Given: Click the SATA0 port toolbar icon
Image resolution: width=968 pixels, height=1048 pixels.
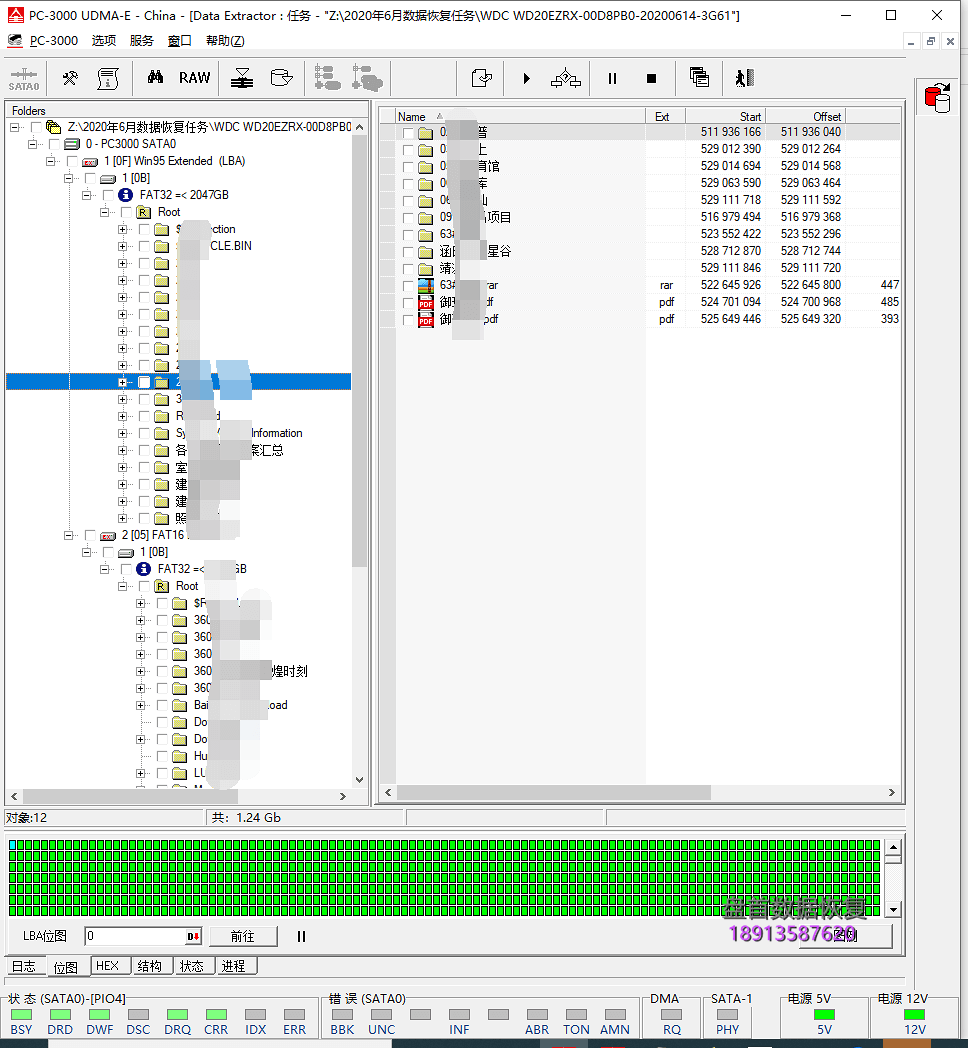Looking at the screenshot, I should tap(24, 79).
